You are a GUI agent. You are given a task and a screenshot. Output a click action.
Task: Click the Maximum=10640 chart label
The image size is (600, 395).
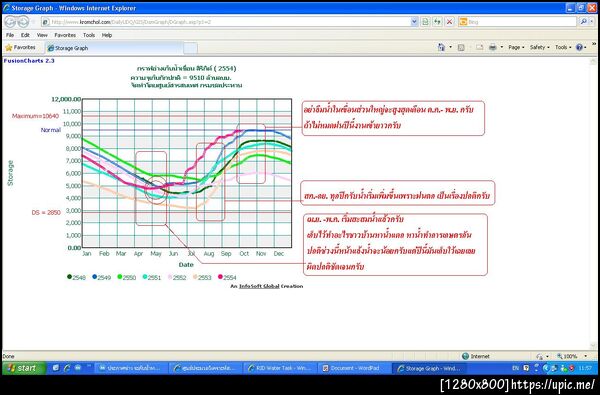tap(36, 116)
